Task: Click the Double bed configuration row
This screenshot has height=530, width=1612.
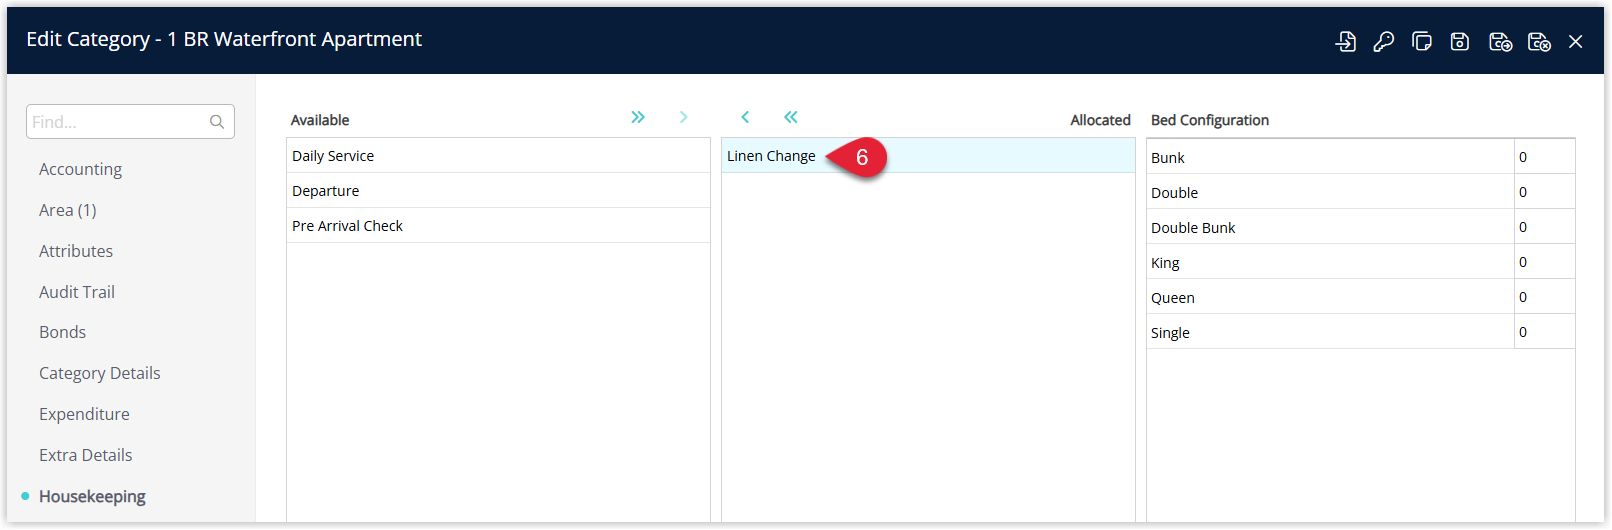Action: pos(1330,192)
